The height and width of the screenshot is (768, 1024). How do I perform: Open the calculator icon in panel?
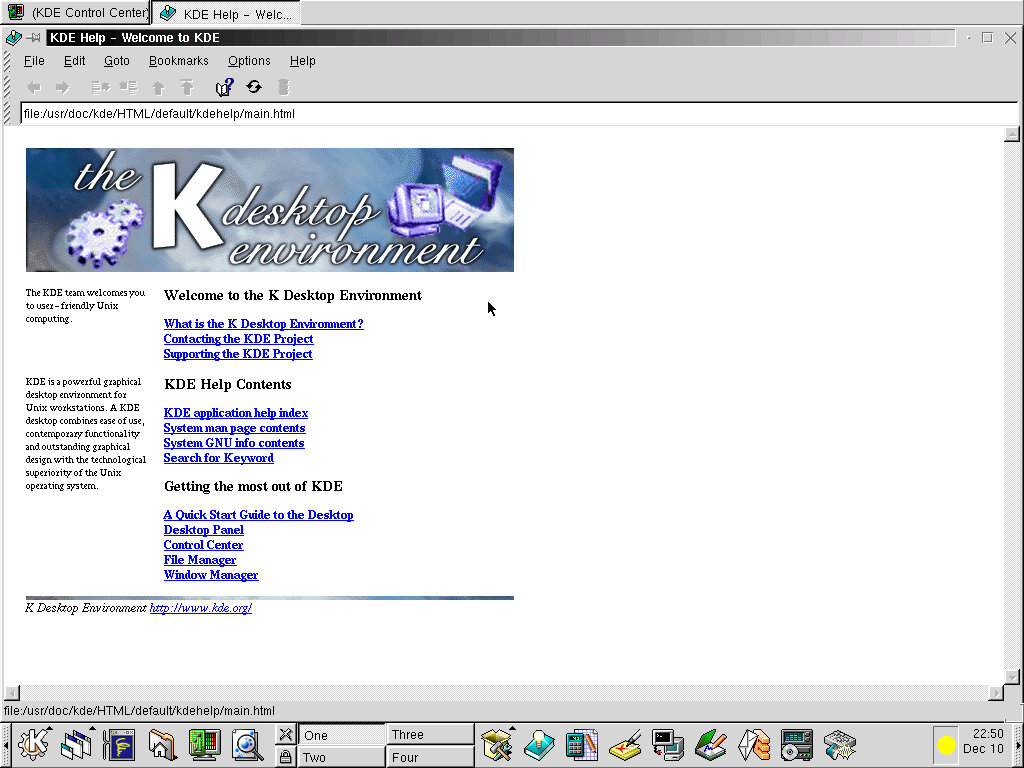pos(581,744)
